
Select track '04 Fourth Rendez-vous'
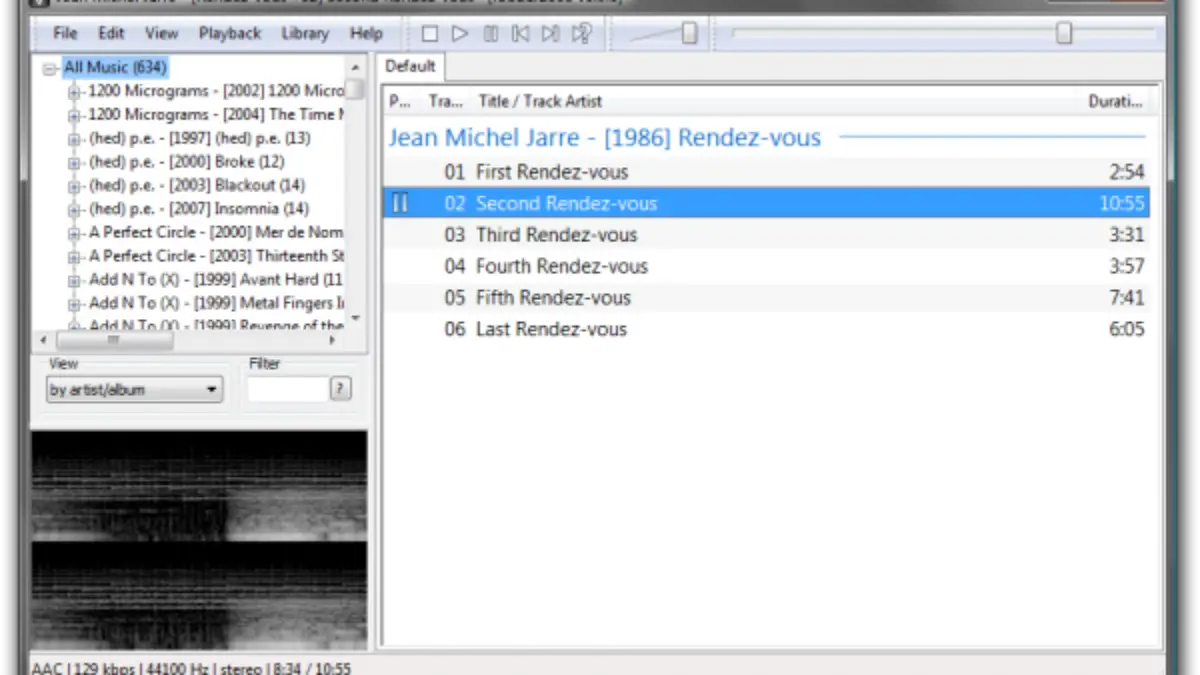pos(767,266)
